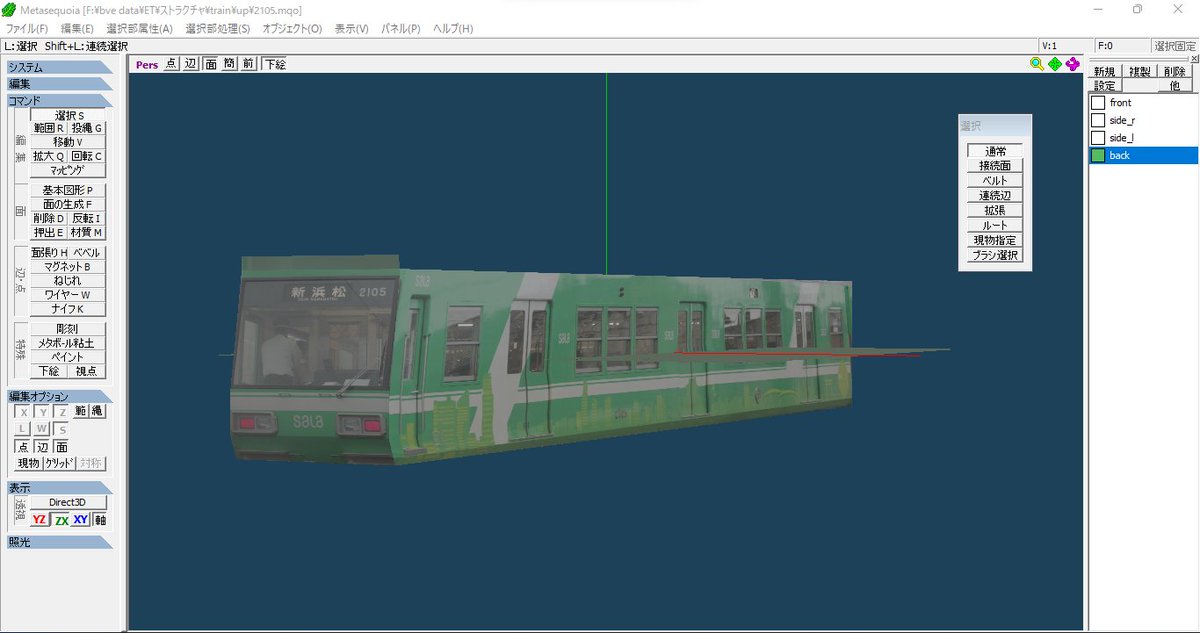Toggle XY plane display
This screenshot has width=1200, height=633.
pyautogui.click(x=81, y=520)
